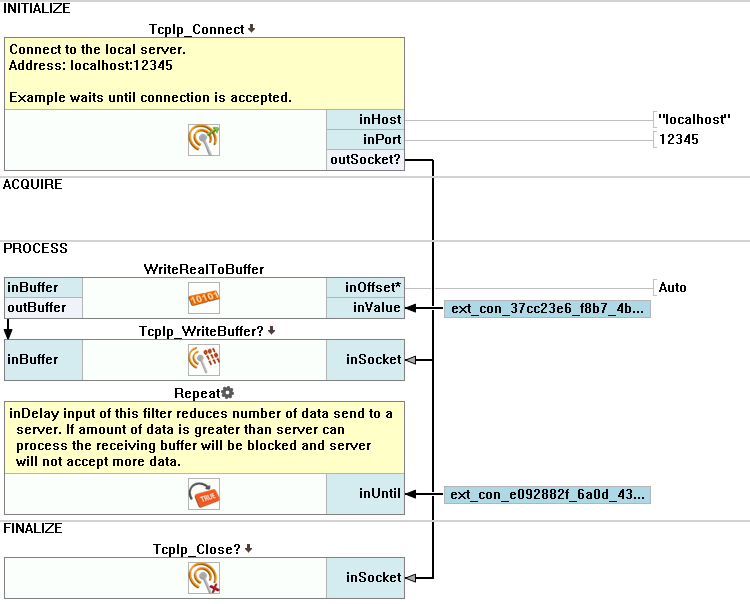Viewport: 750px width, 604px height.
Task: Select the TcpIp_Close filter icon
Action: (204, 577)
